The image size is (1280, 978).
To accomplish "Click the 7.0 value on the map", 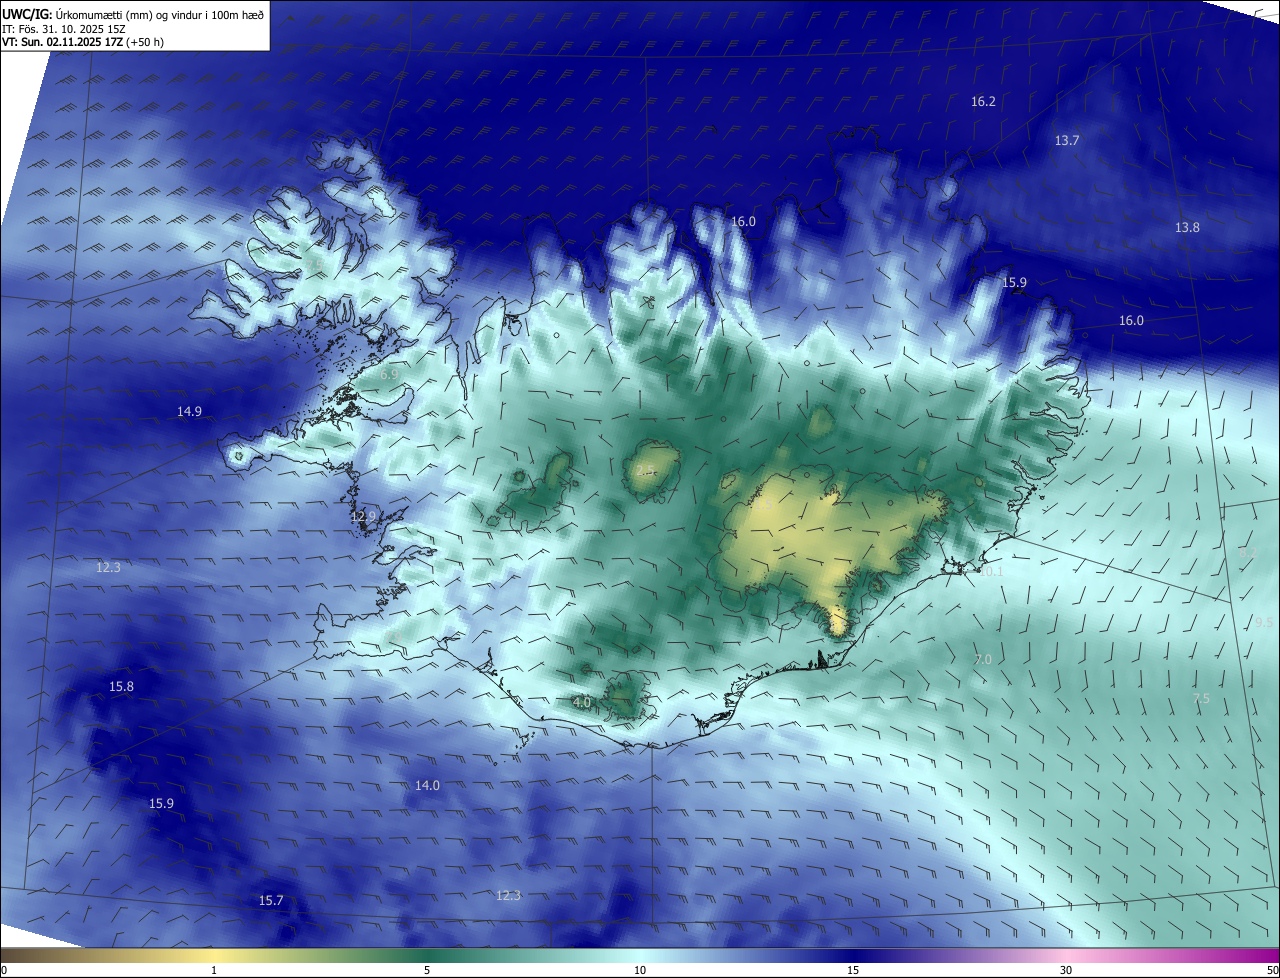I will (983, 660).
